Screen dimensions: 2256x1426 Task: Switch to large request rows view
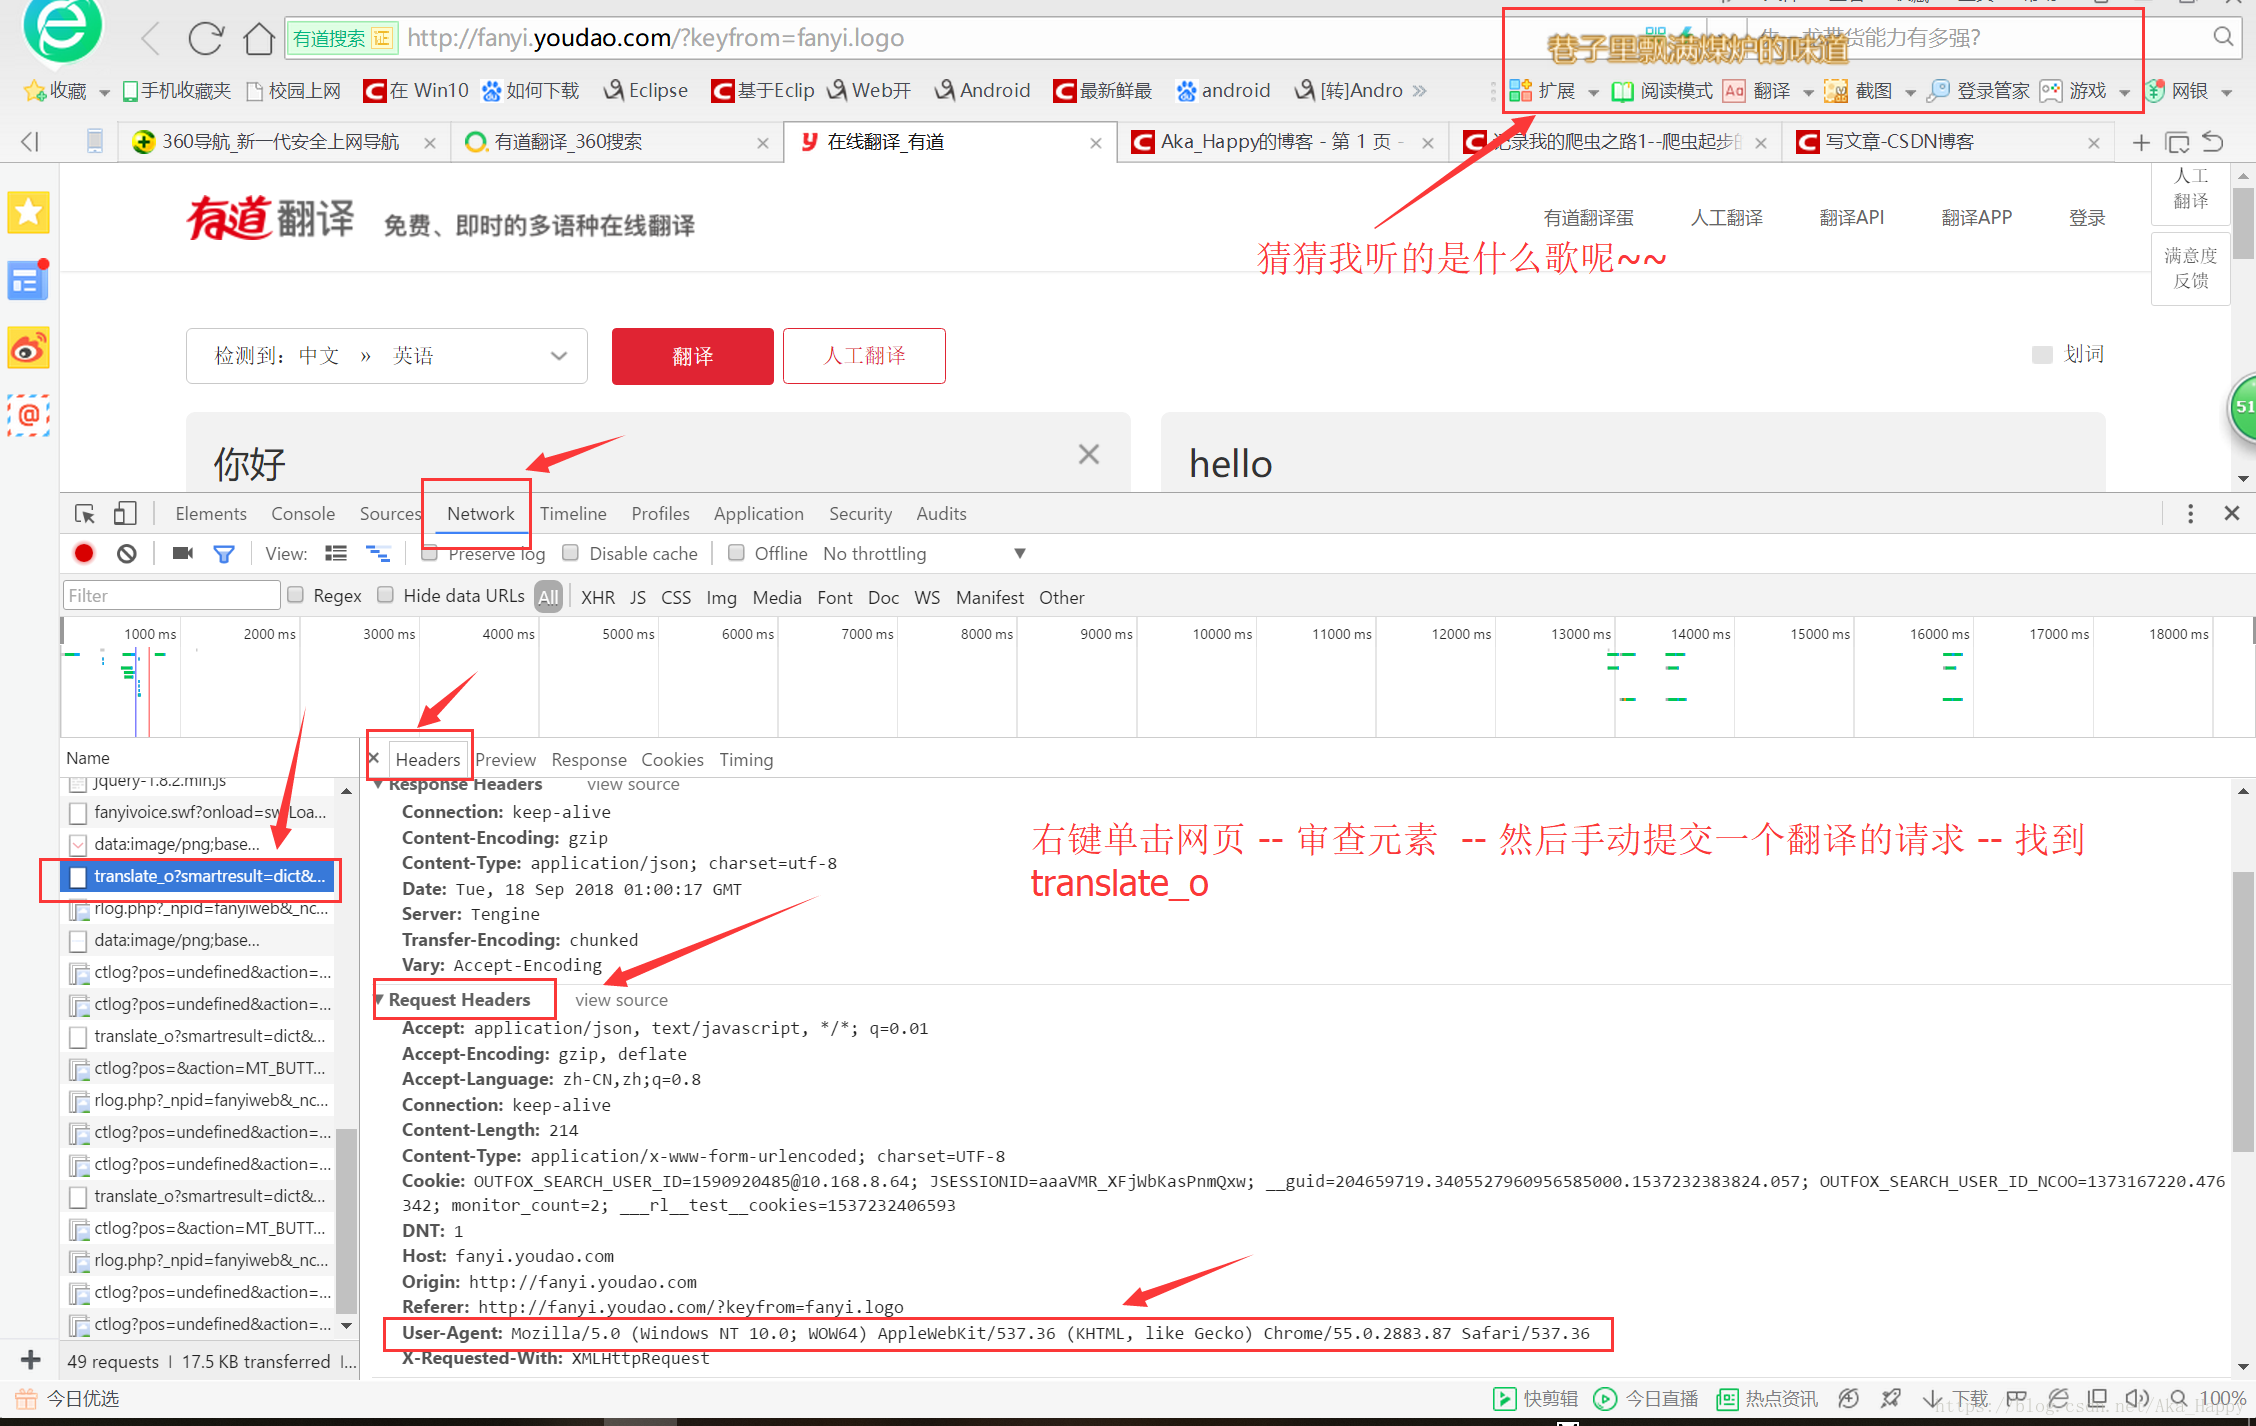click(336, 553)
